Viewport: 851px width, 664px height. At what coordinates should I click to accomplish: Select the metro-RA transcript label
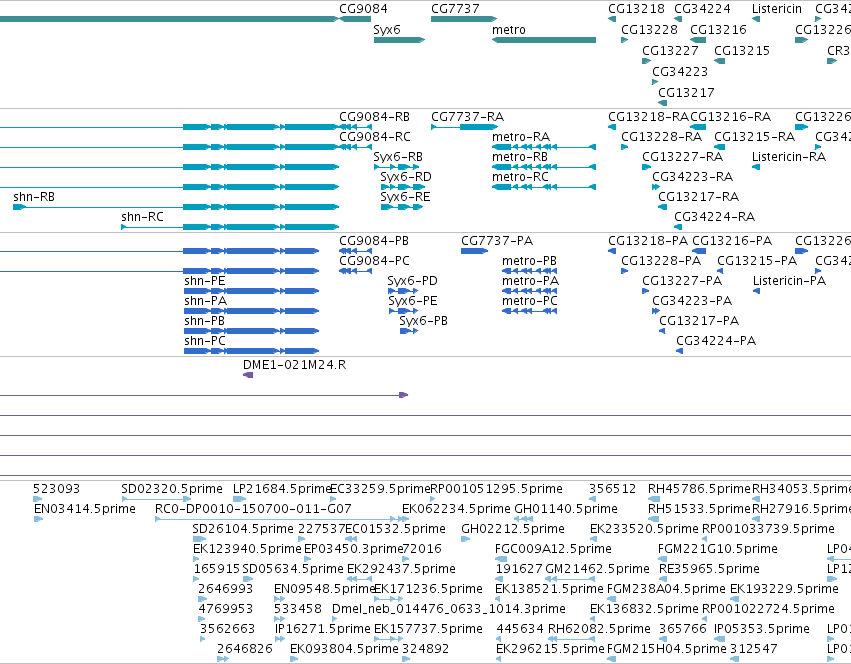tap(521, 137)
